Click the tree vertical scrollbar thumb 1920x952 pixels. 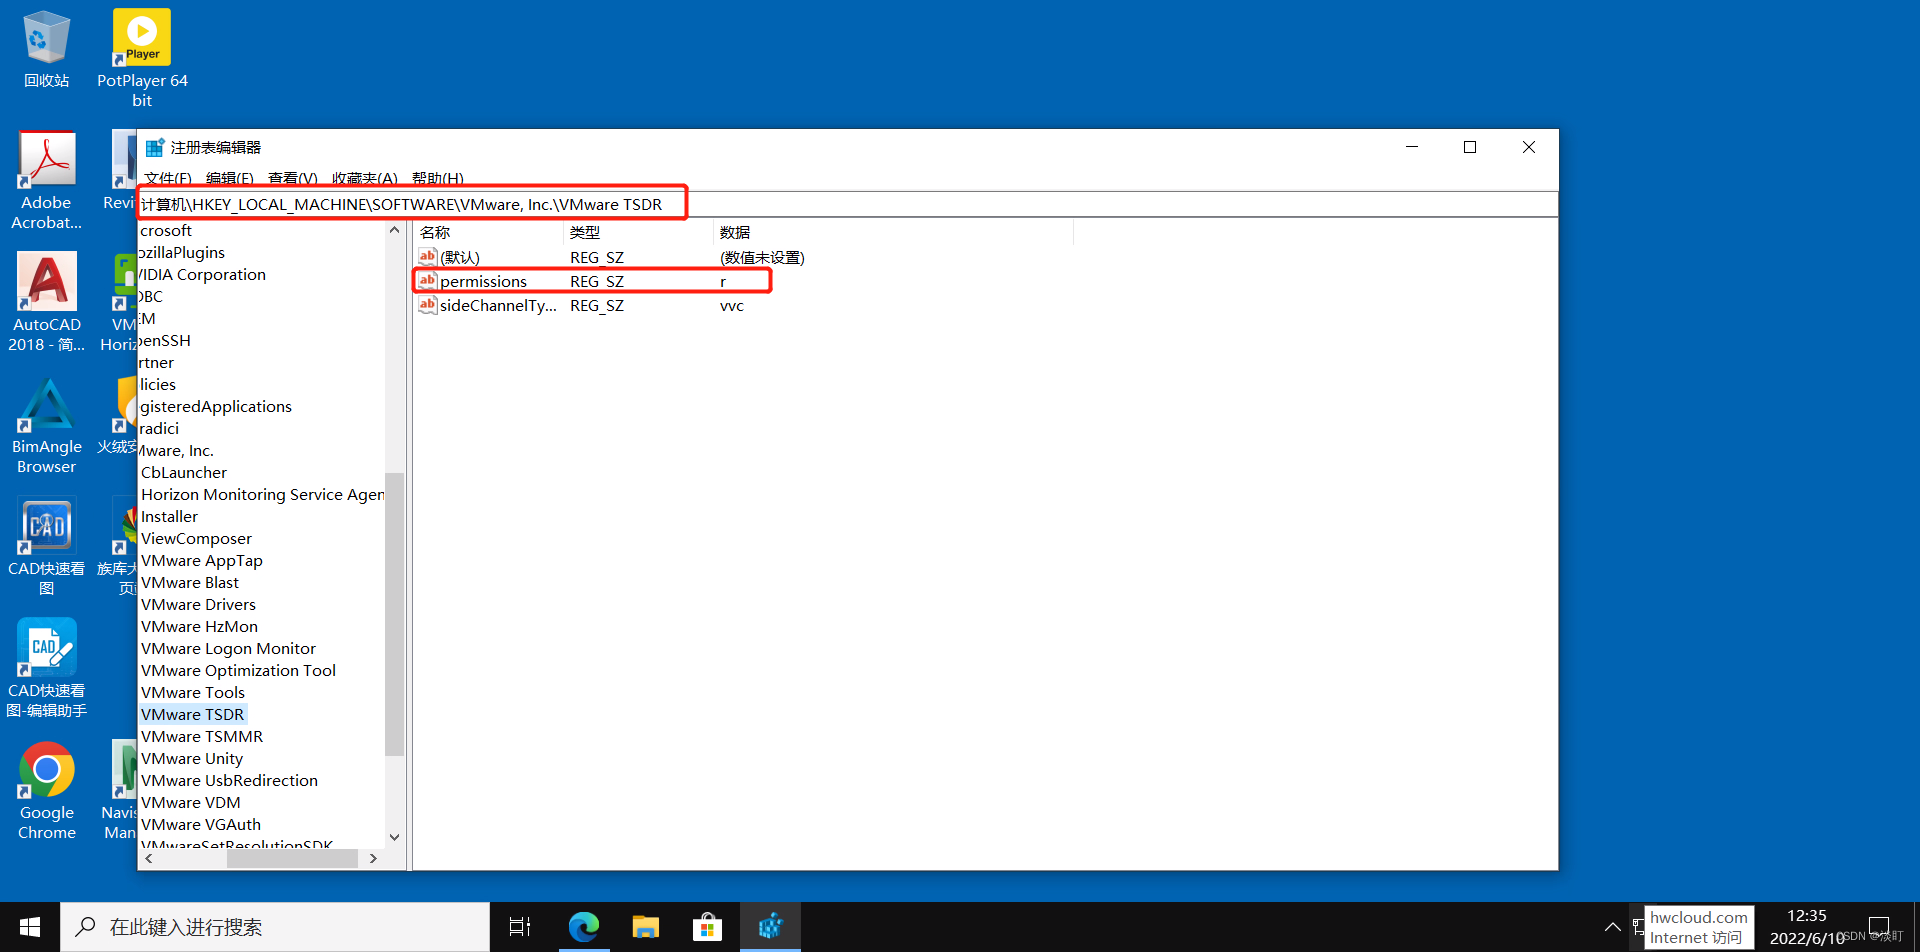(x=394, y=614)
